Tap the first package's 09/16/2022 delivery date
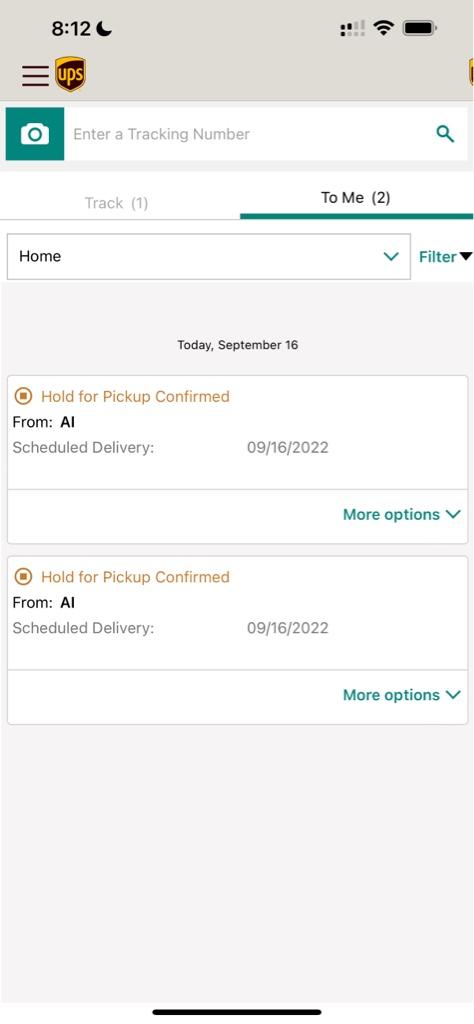 point(287,448)
